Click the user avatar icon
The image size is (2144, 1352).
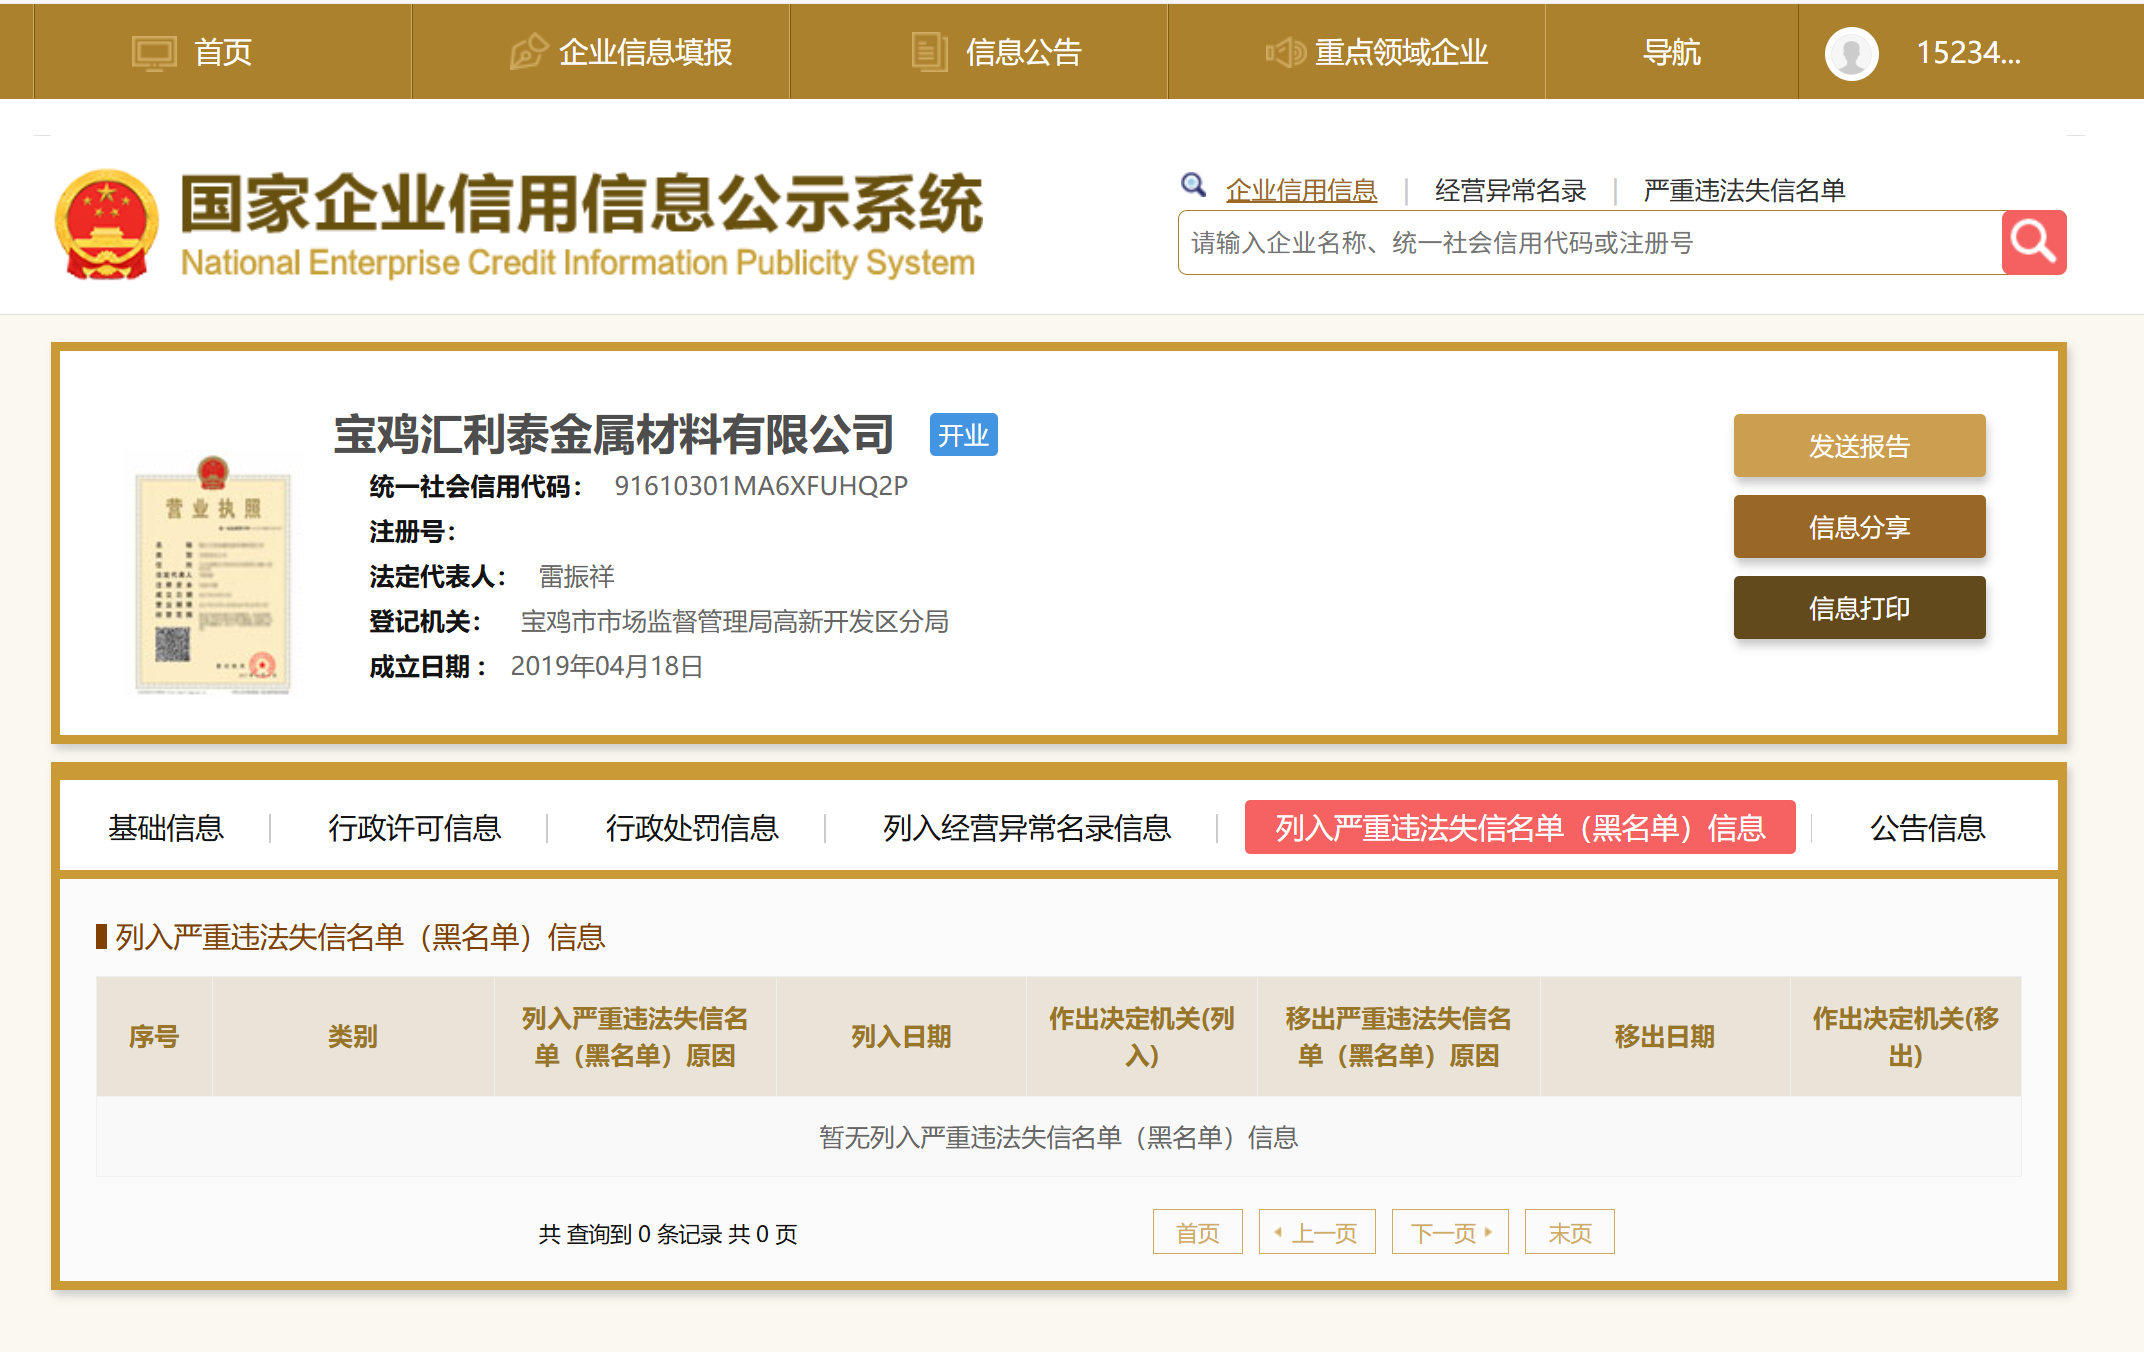click(1851, 53)
